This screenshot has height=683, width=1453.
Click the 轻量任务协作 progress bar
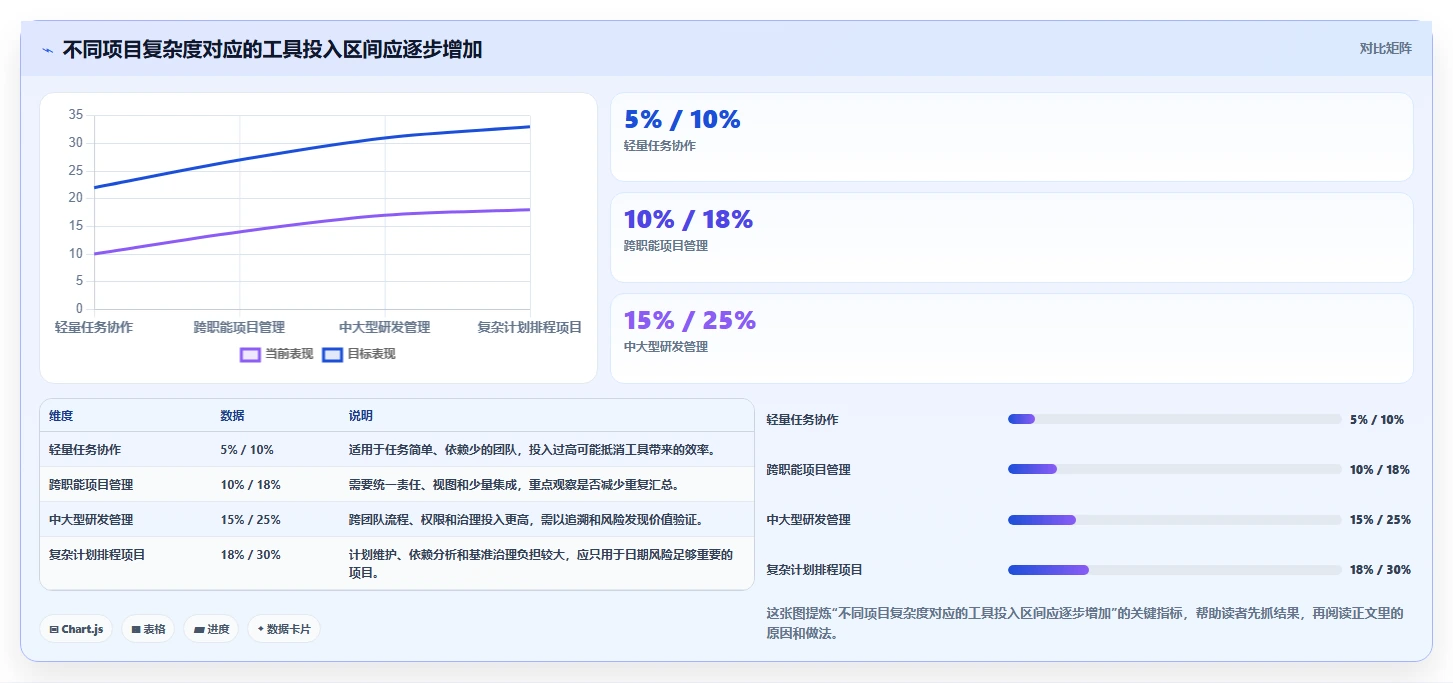[1175, 419]
